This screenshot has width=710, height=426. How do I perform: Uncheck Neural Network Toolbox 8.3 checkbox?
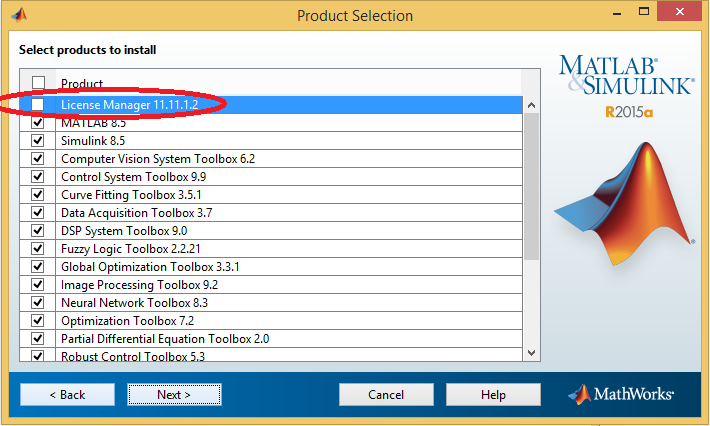(38, 302)
